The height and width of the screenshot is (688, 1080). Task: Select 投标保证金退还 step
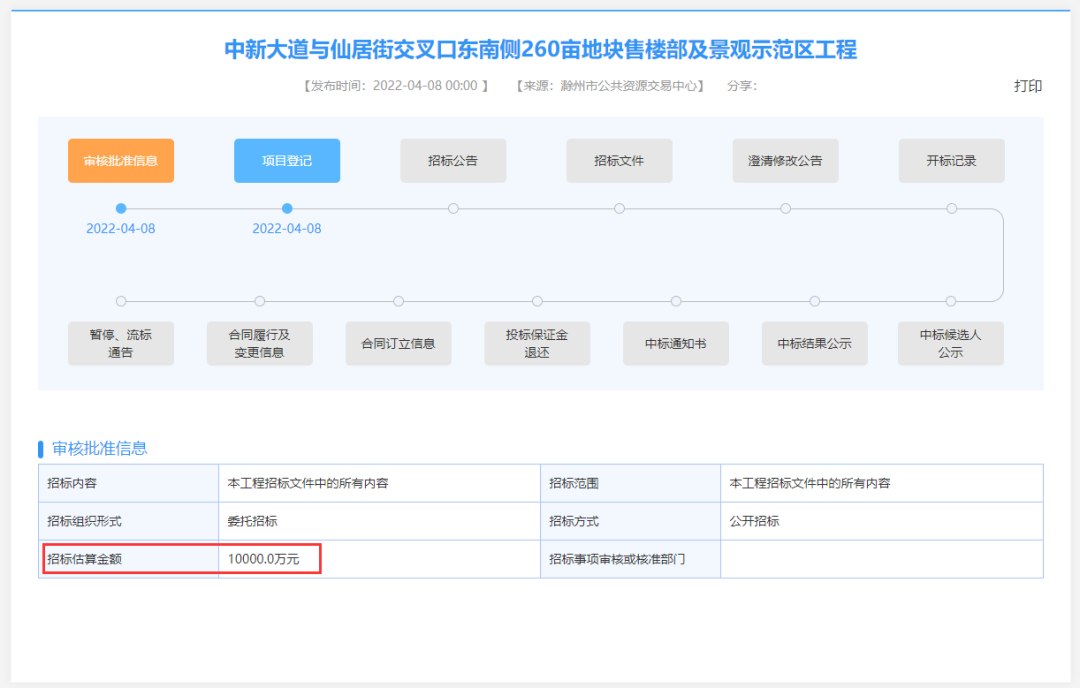(537, 343)
